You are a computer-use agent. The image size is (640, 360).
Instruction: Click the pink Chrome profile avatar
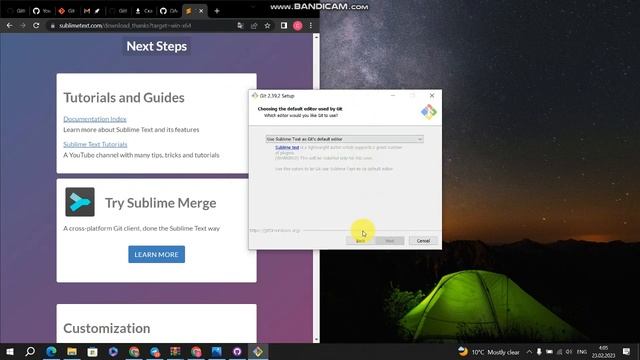click(298, 26)
